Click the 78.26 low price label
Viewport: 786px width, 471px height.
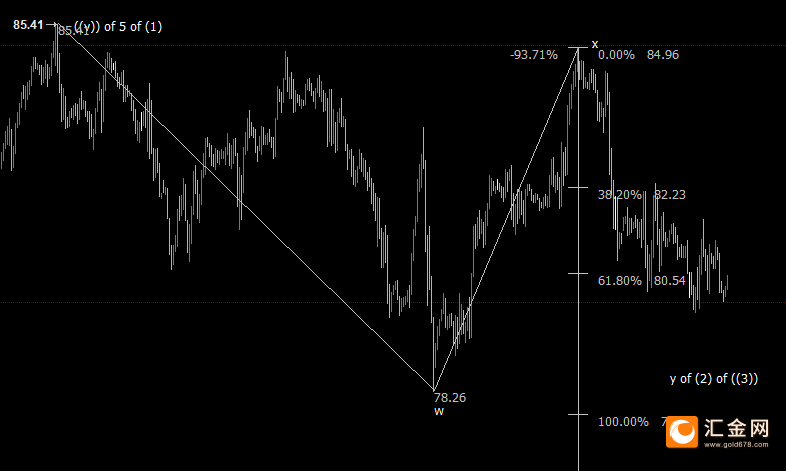tap(450, 398)
